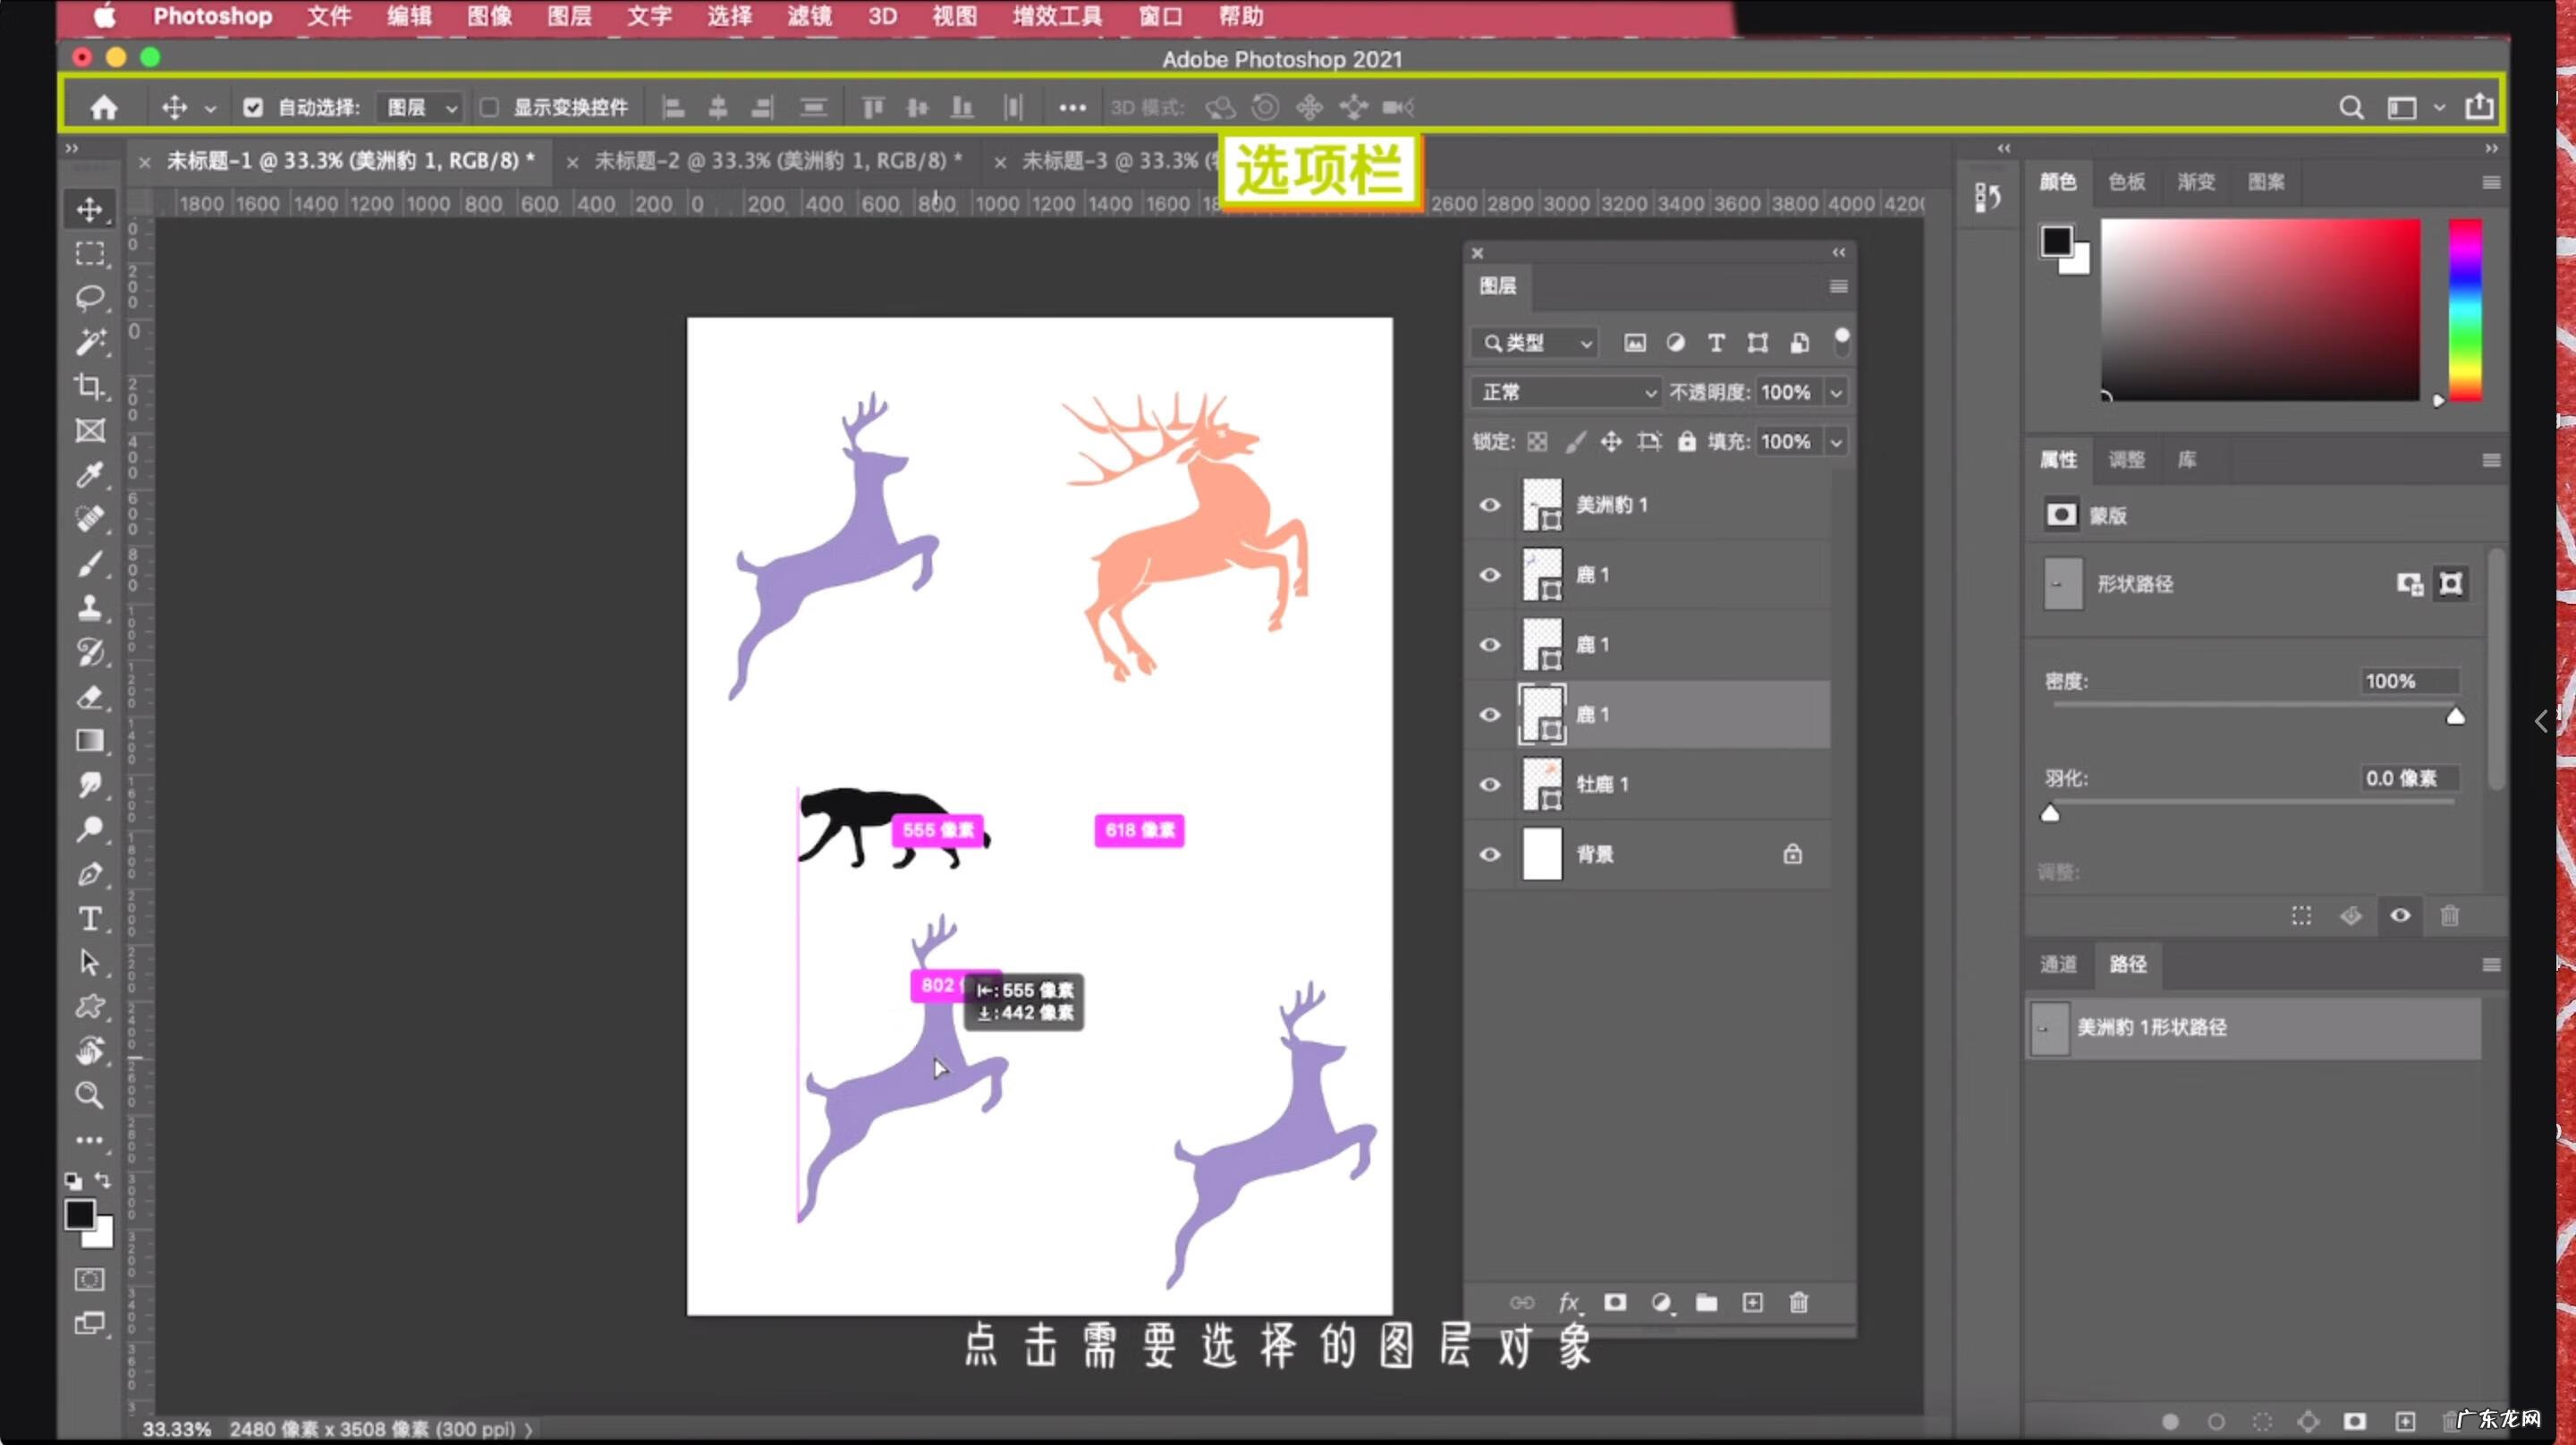Click the 色板 panel tab

[x=2126, y=181]
